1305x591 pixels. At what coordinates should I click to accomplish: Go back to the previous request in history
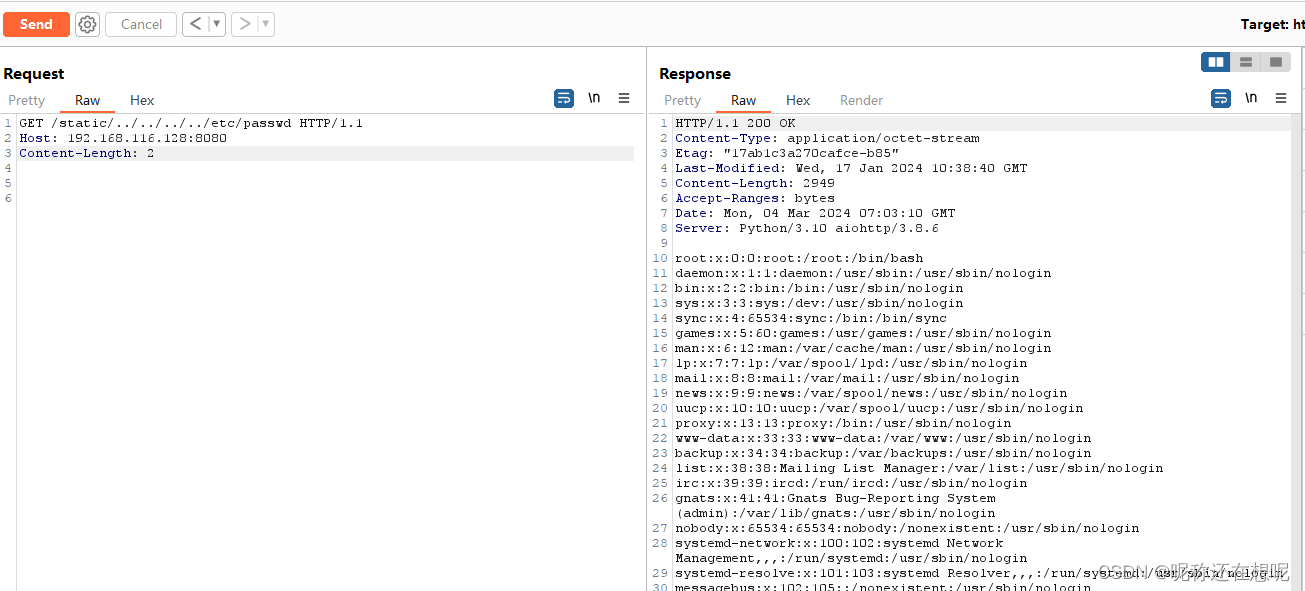tap(195, 24)
